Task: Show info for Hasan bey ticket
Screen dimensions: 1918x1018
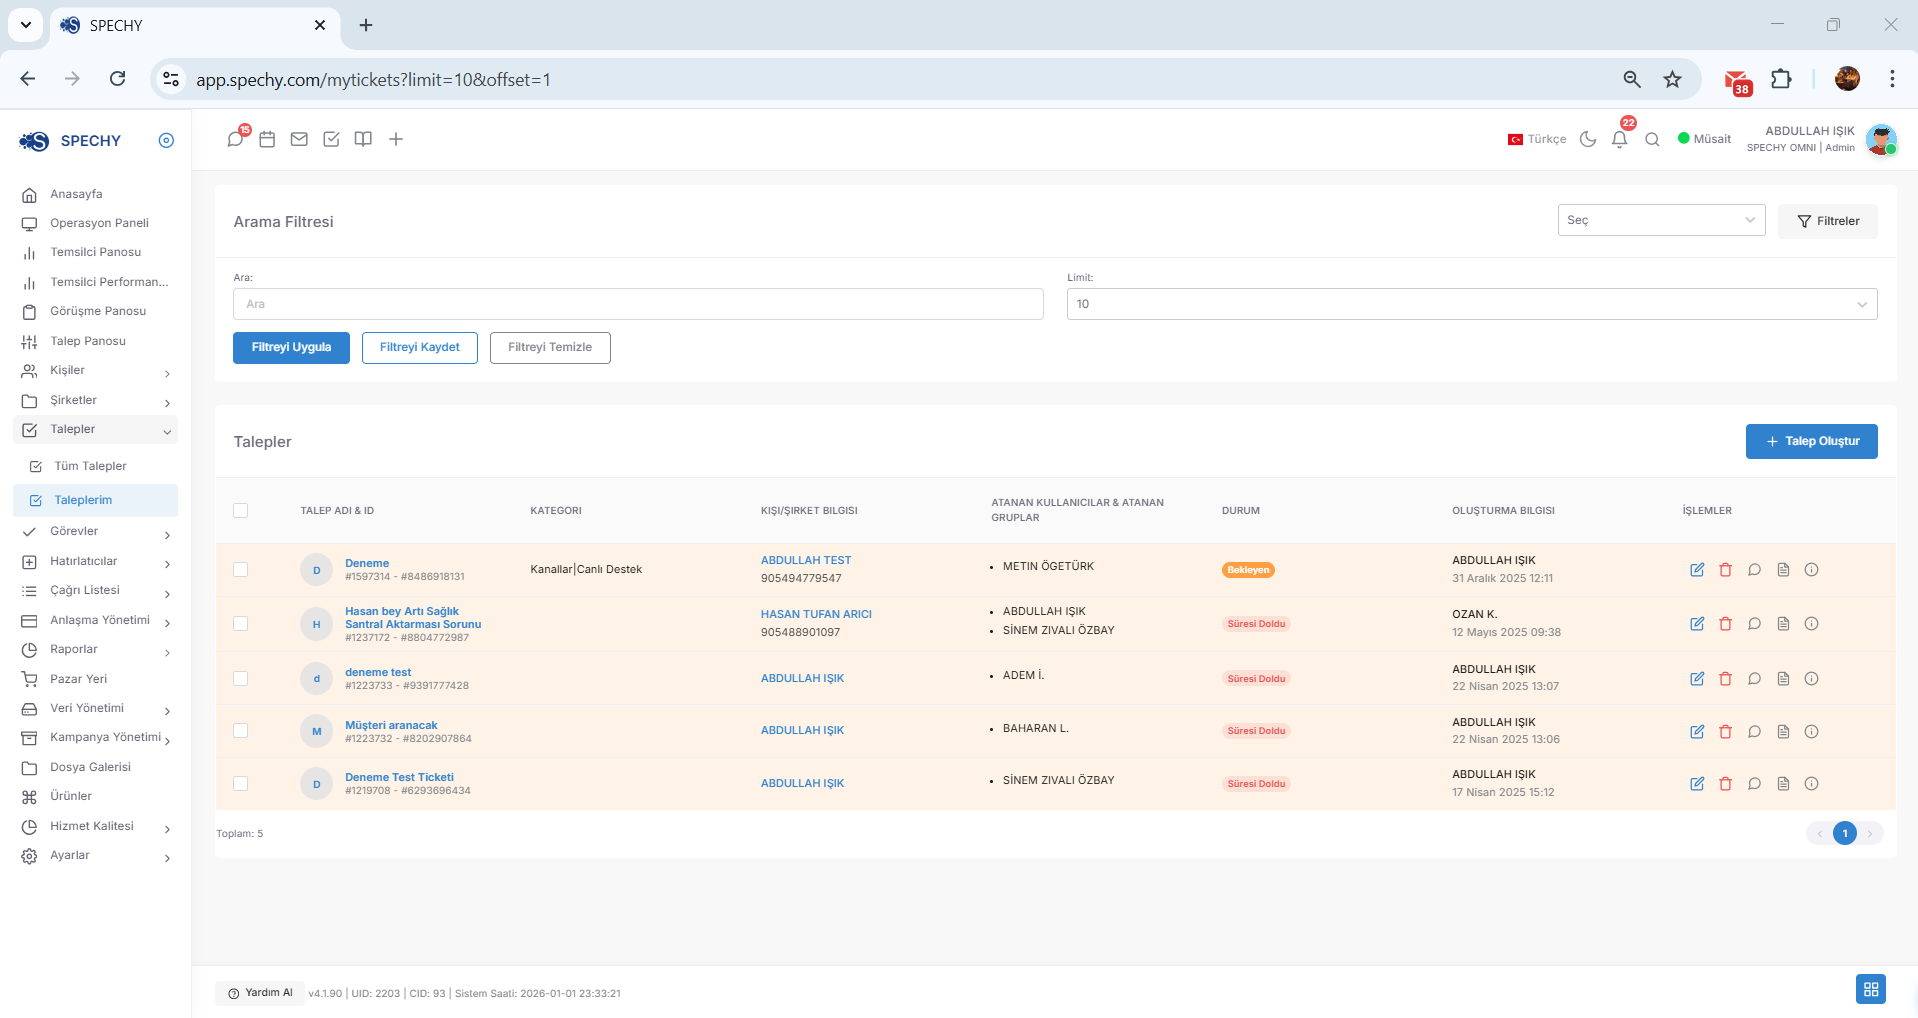Action: click(1811, 624)
